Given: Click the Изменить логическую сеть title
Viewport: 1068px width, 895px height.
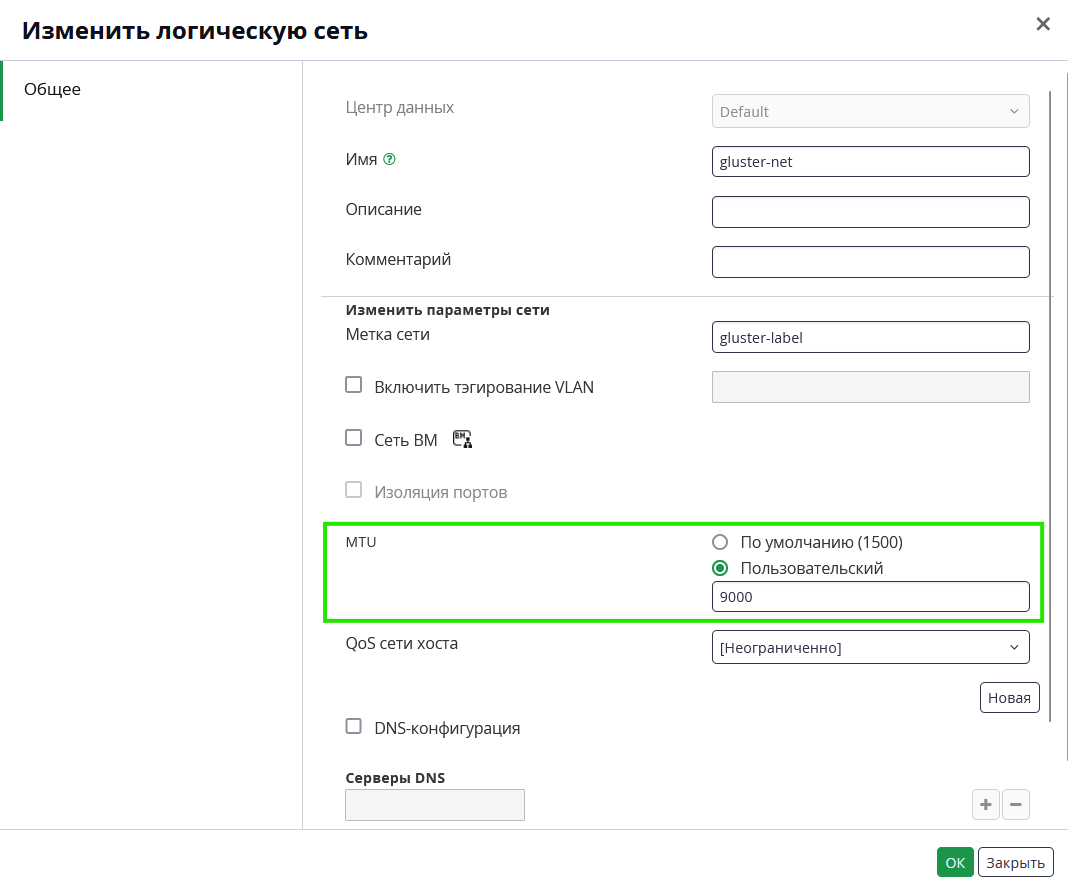Looking at the screenshot, I should (x=195, y=31).
